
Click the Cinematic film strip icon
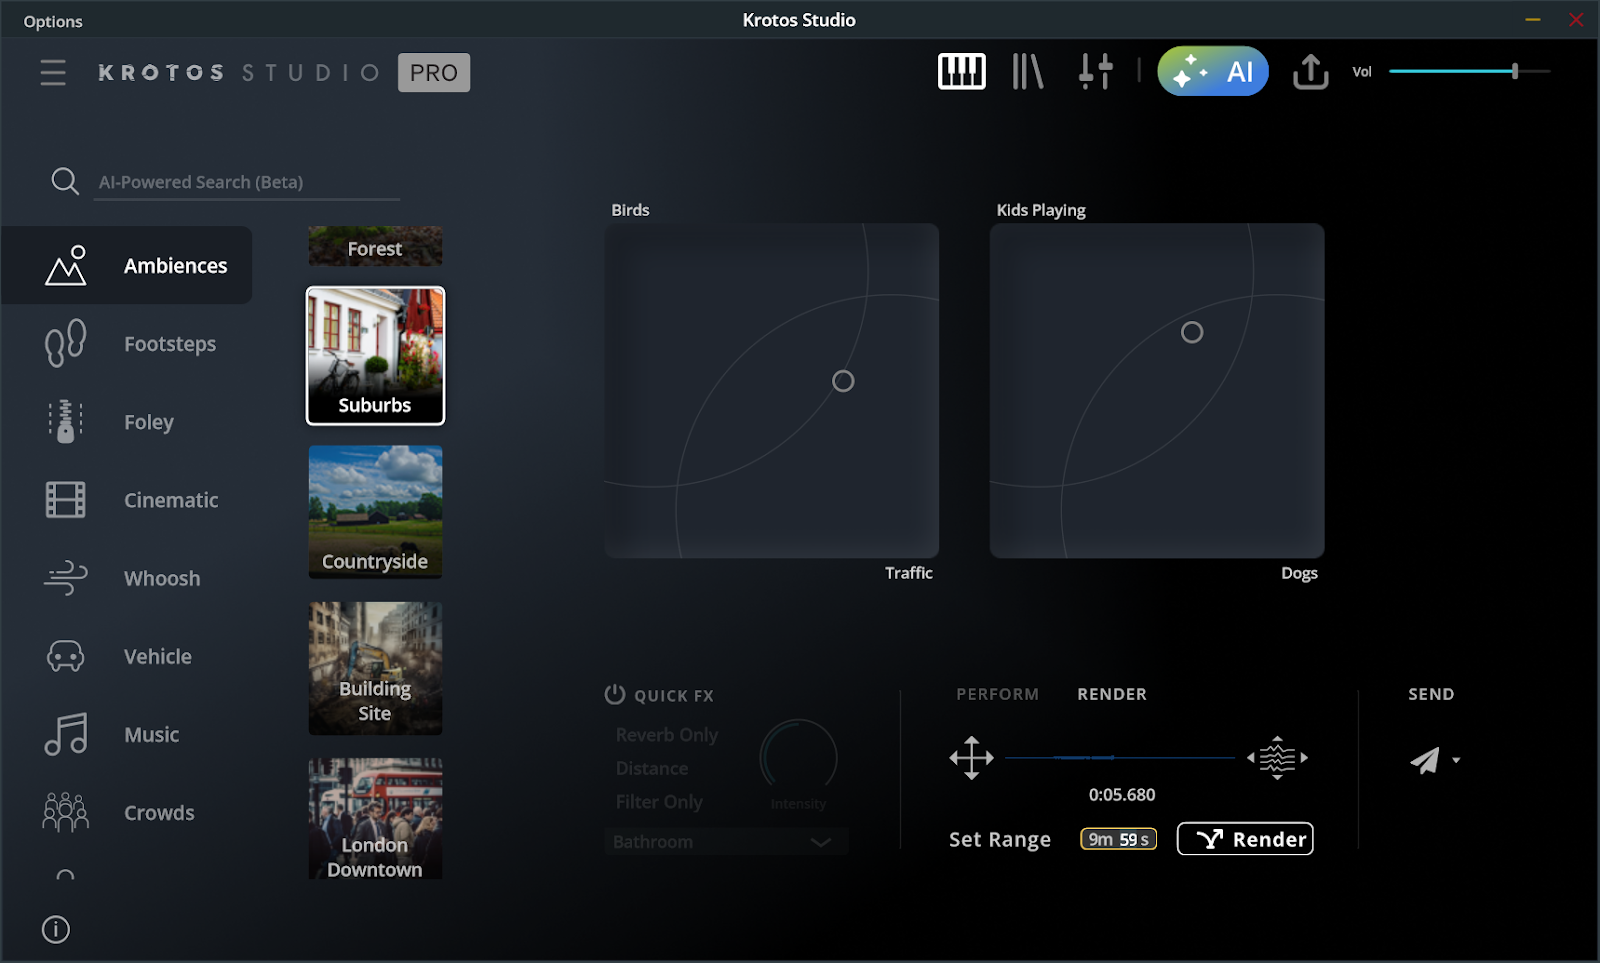pyautogui.click(x=66, y=499)
